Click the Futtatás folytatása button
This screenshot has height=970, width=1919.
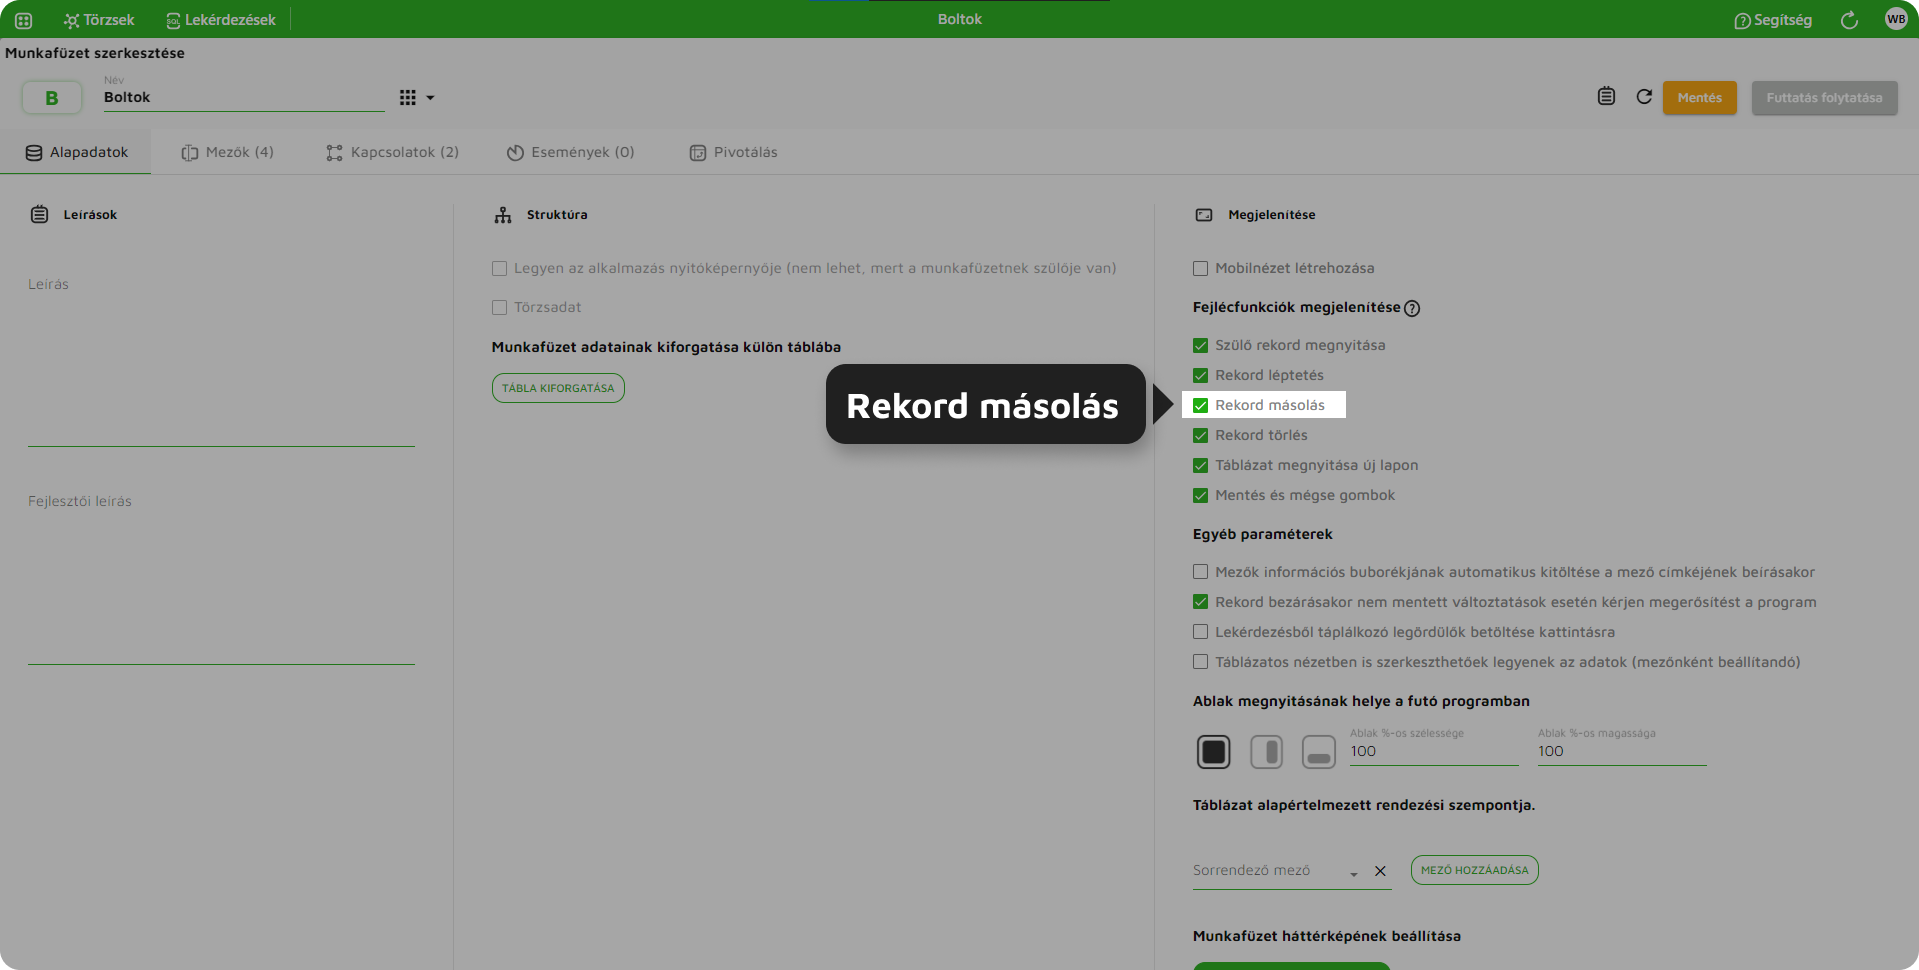pos(1824,98)
